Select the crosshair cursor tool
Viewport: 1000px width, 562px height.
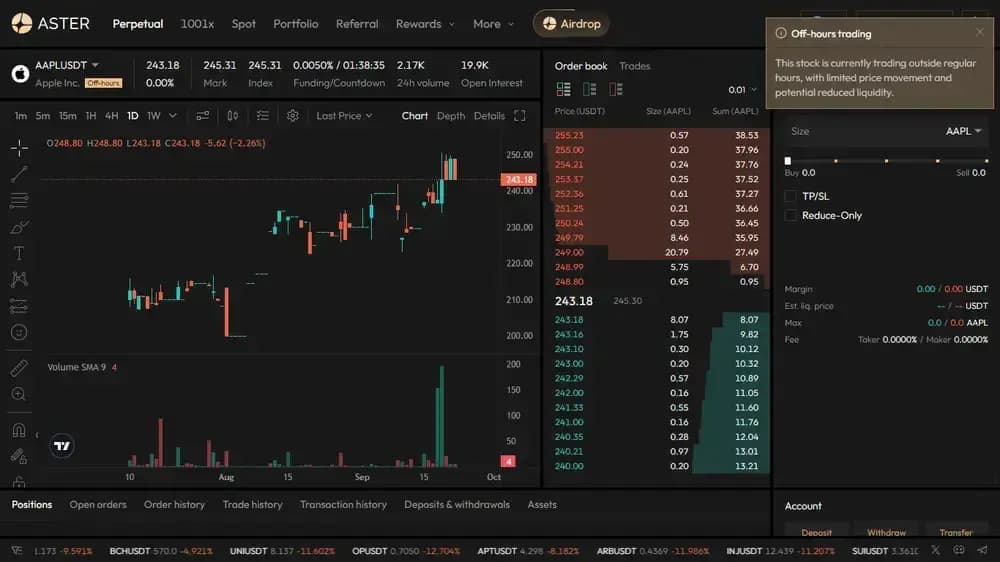(x=19, y=148)
